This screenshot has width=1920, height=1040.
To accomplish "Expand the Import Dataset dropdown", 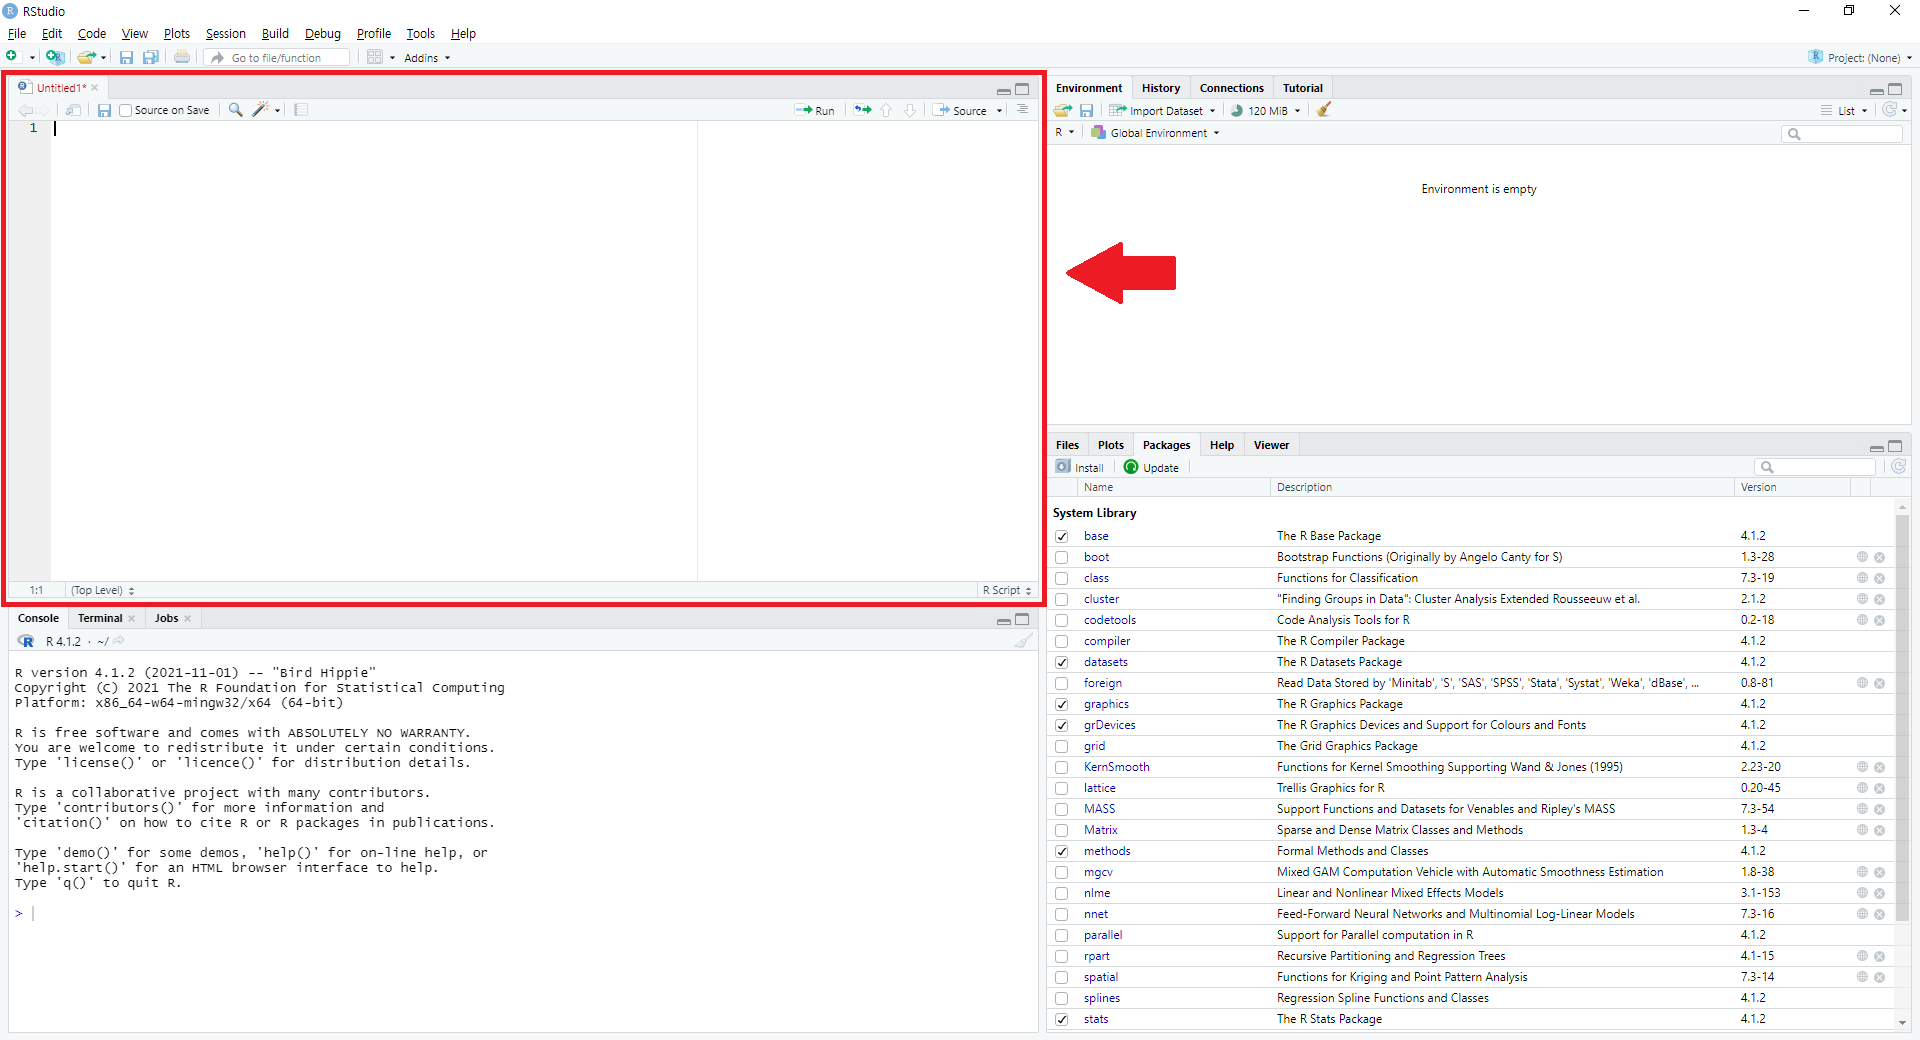I will pyautogui.click(x=1162, y=111).
